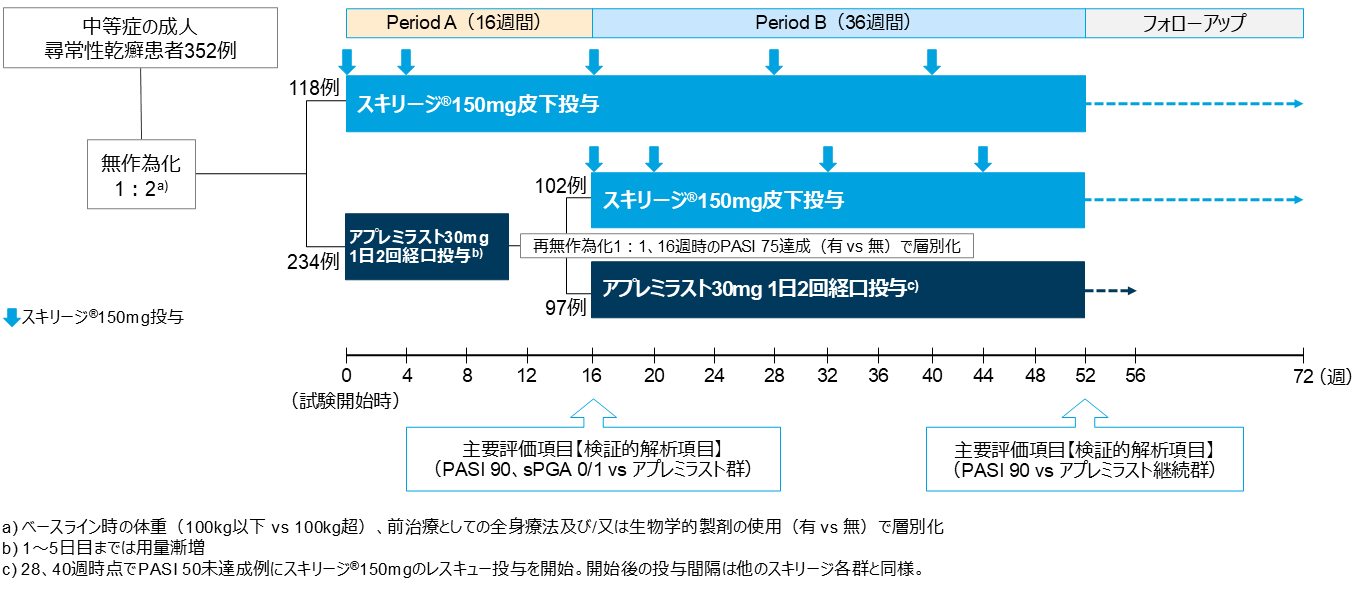Image resolution: width=1360 pixels, height=590 pixels.
Task: Click the 97例 label
Action: [x=565, y=308]
